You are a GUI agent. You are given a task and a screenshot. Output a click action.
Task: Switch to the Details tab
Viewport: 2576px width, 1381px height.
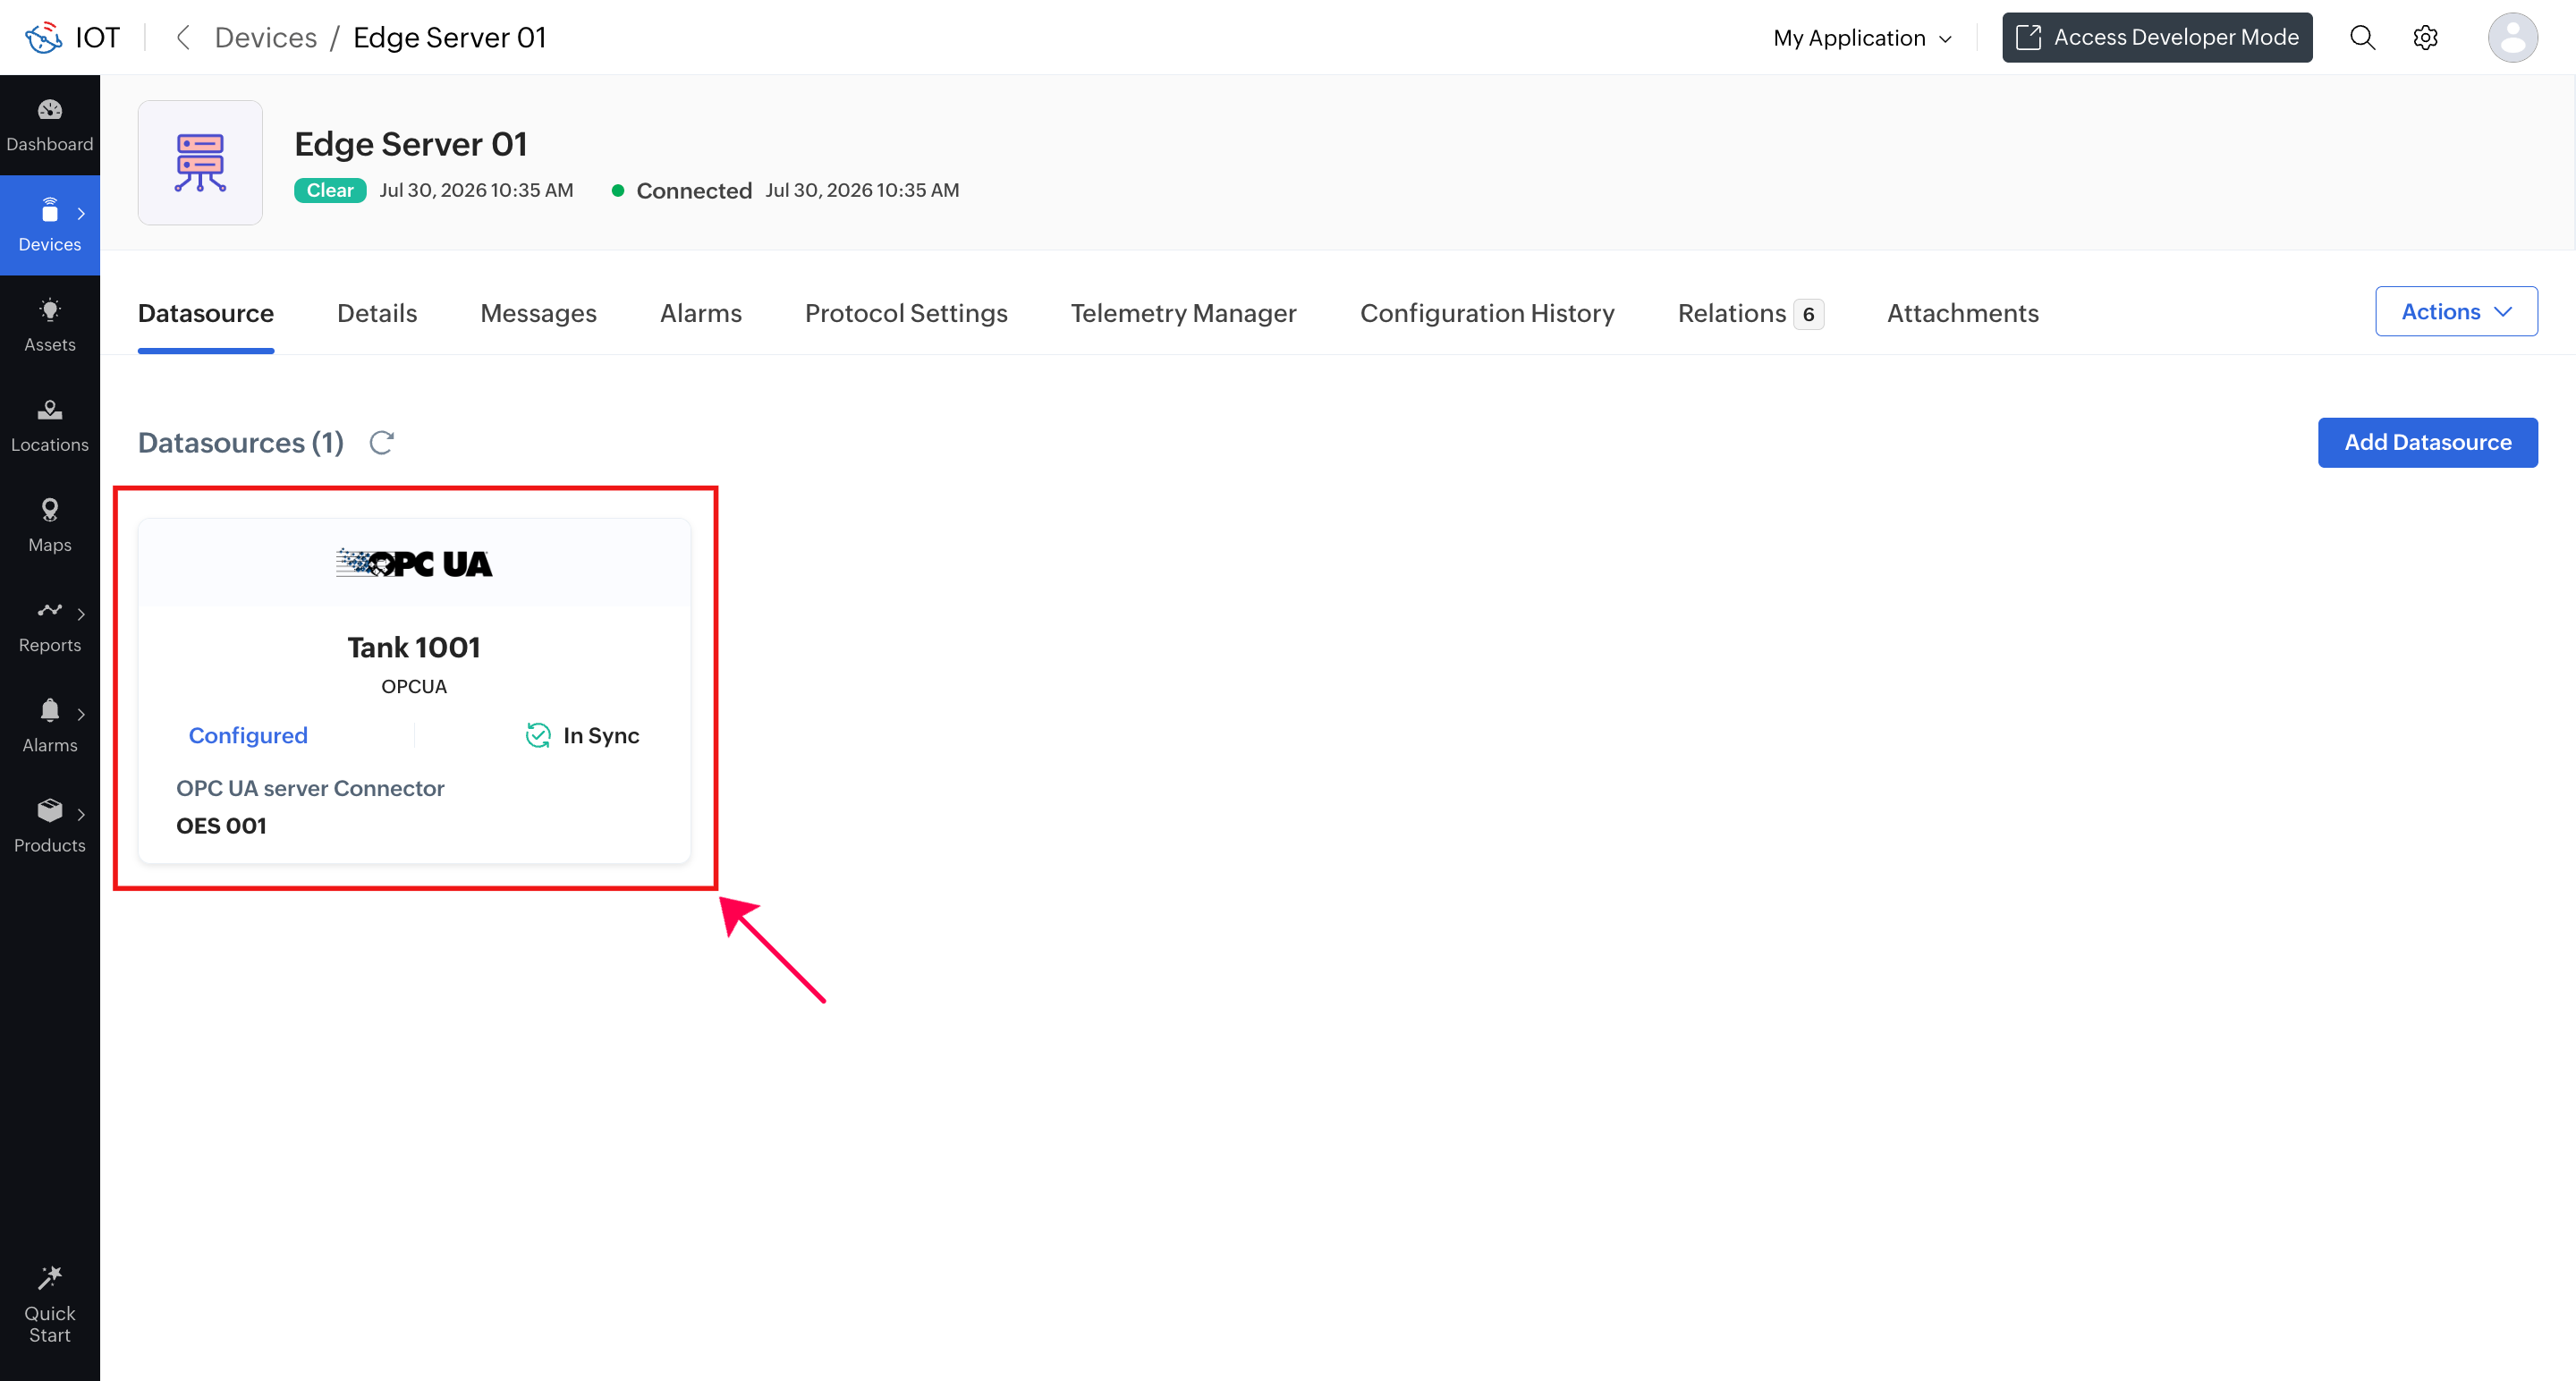[x=377, y=313]
